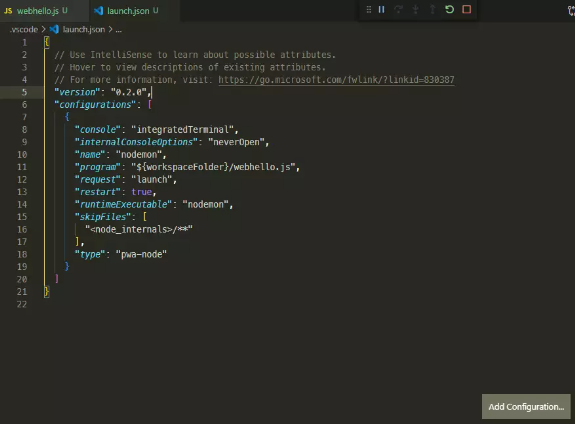
Task: Grab the debug toolbar drag handle
Action: pyautogui.click(x=368, y=10)
